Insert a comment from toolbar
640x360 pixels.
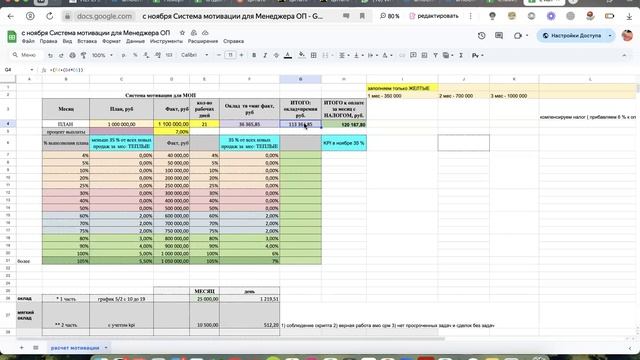[x=413, y=55]
